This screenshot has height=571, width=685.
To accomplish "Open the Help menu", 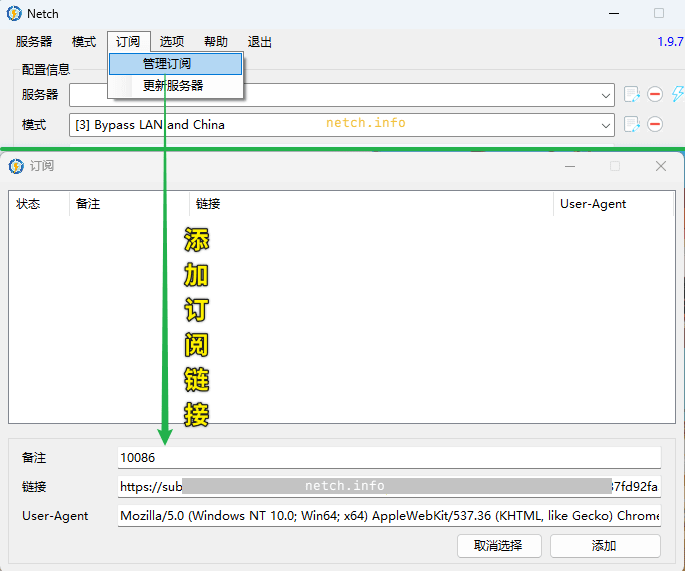I will coord(216,42).
